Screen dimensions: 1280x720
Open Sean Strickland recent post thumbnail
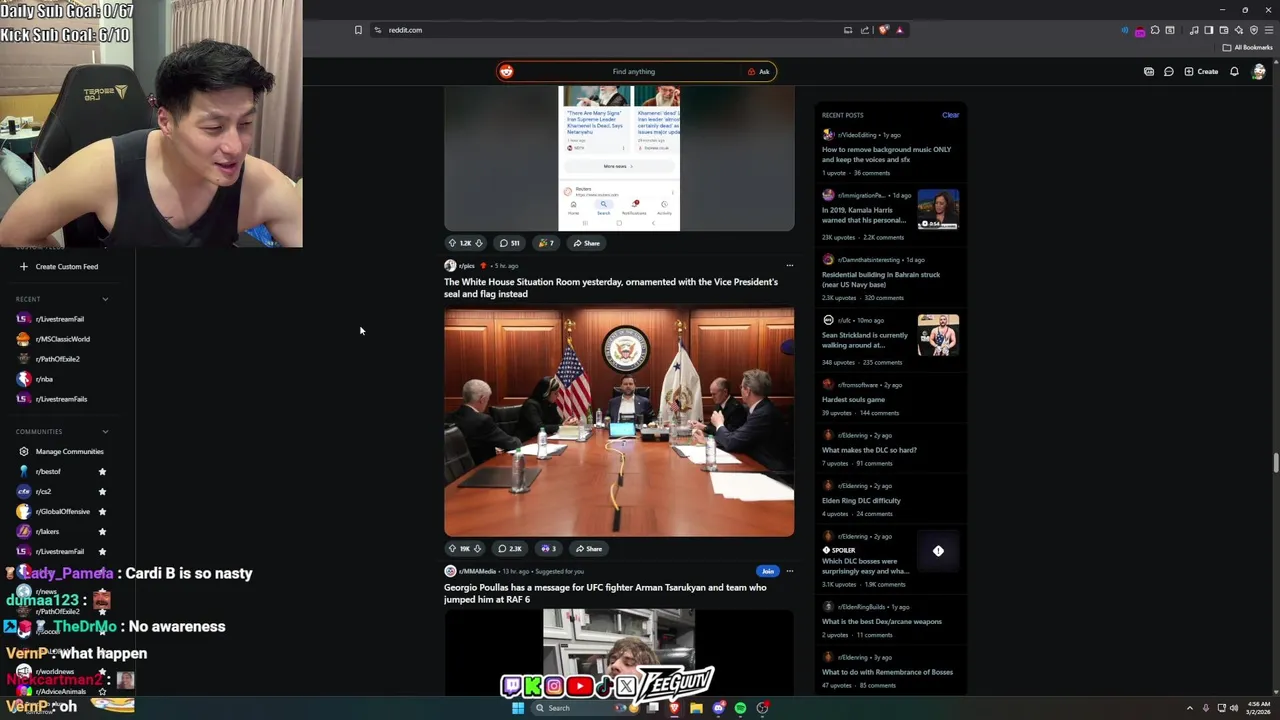coord(938,334)
